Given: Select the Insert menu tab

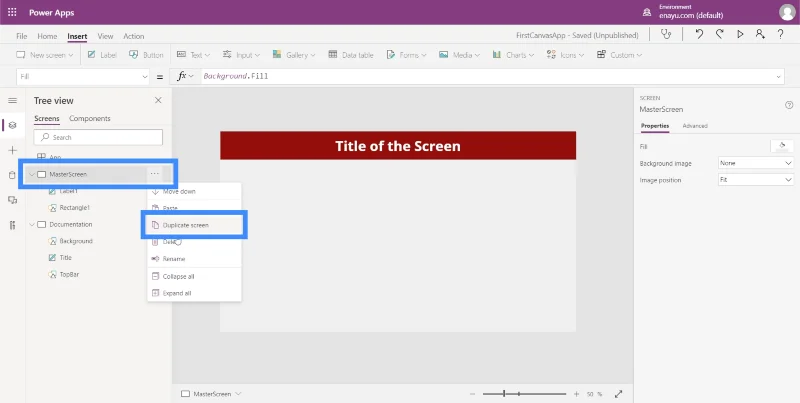Looking at the screenshot, I should 77,36.
